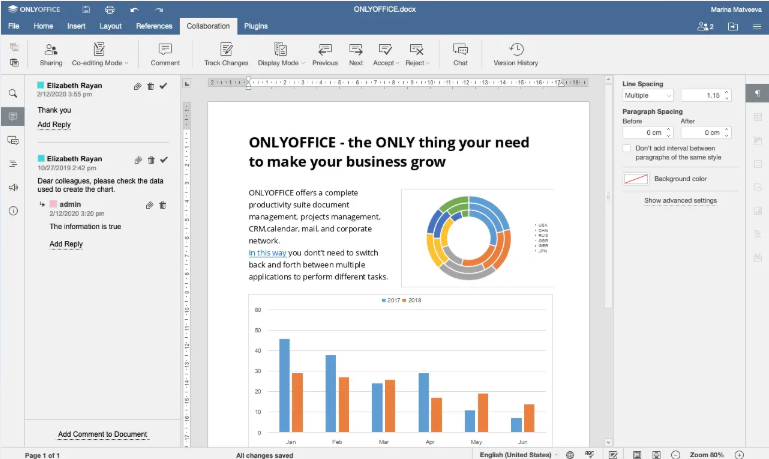The image size is (769, 459).
Task: Fit to width icon in status bar
Action: point(656,455)
